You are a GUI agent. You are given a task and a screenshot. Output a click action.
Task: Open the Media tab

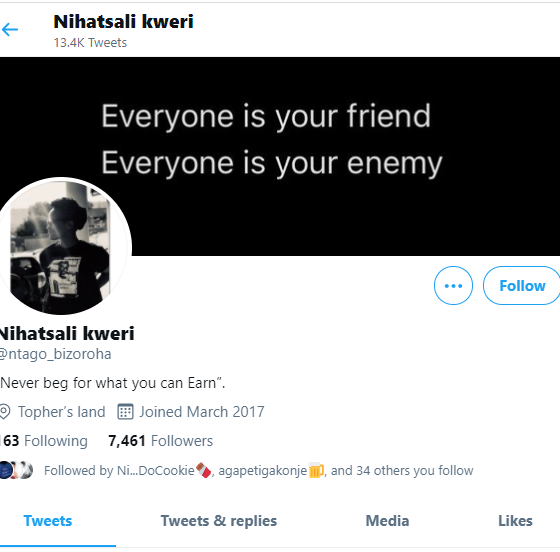387,521
